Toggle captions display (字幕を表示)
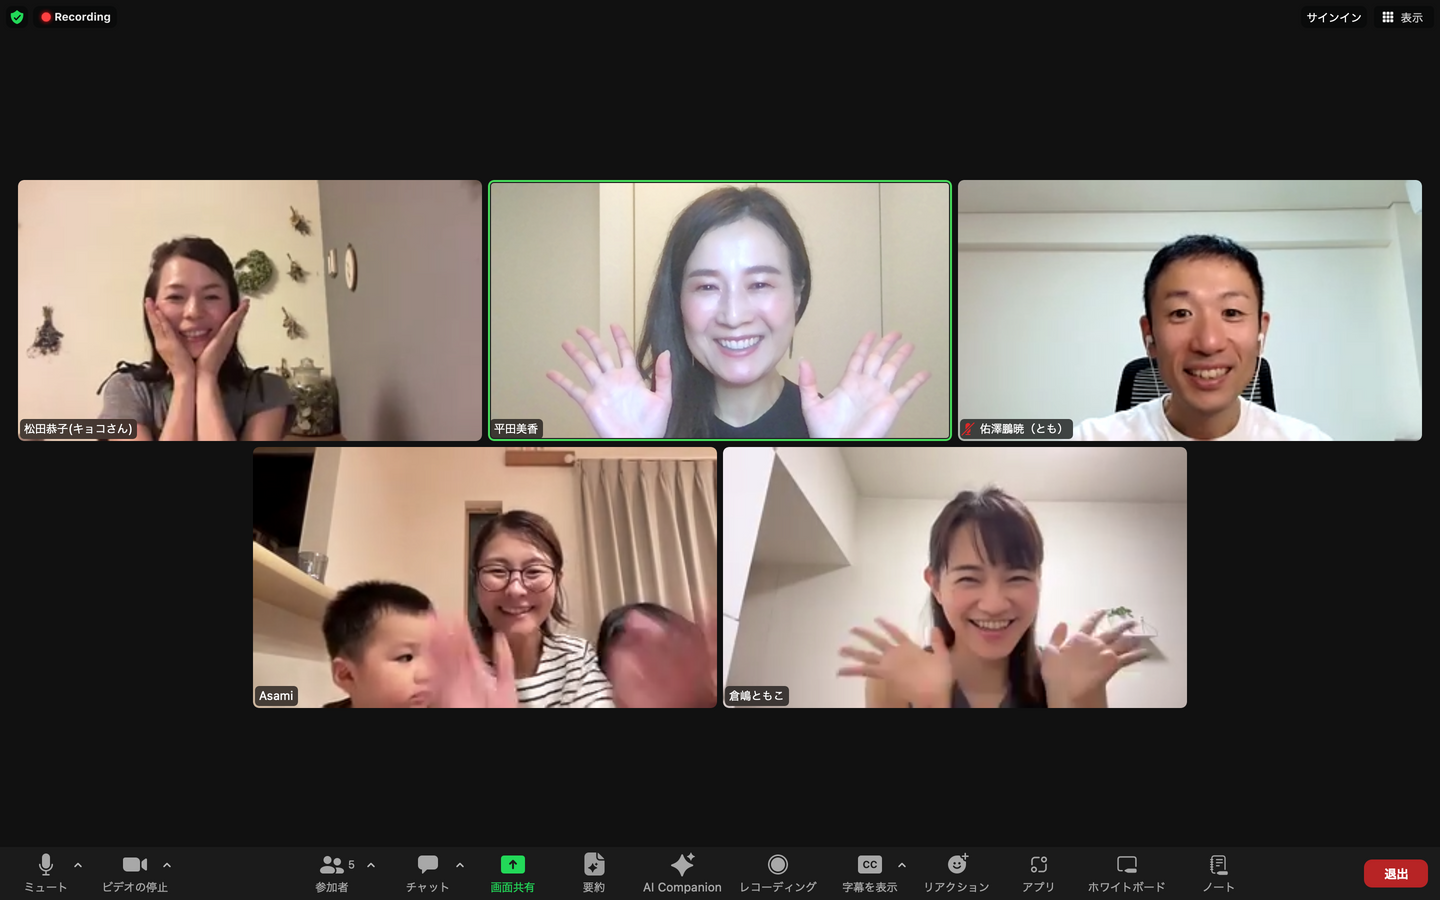Image resolution: width=1440 pixels, height=900 pixels. [869, 872]
